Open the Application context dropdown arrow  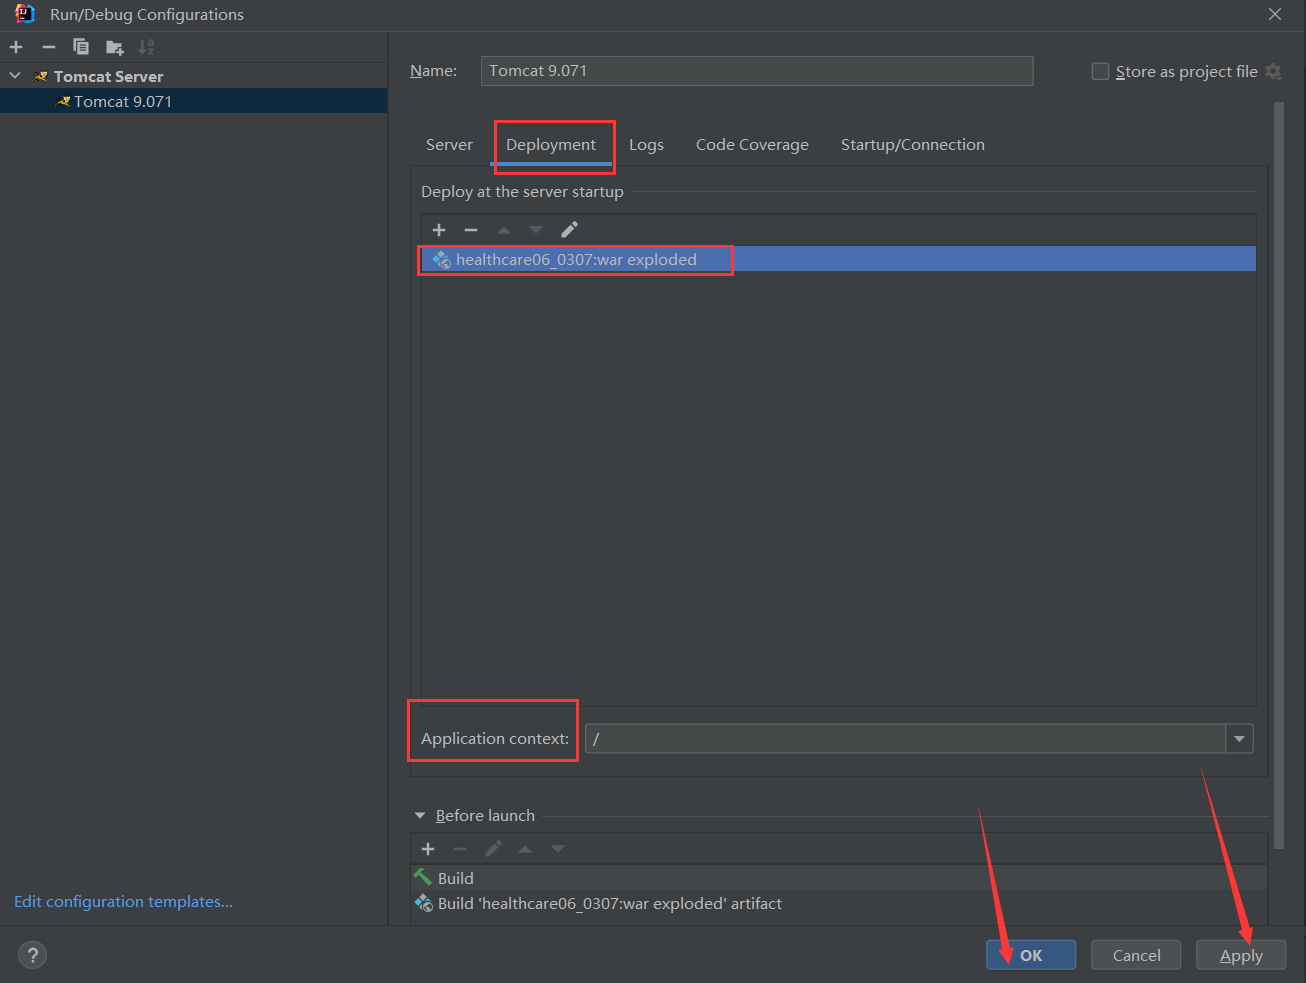coord(1239,739)
